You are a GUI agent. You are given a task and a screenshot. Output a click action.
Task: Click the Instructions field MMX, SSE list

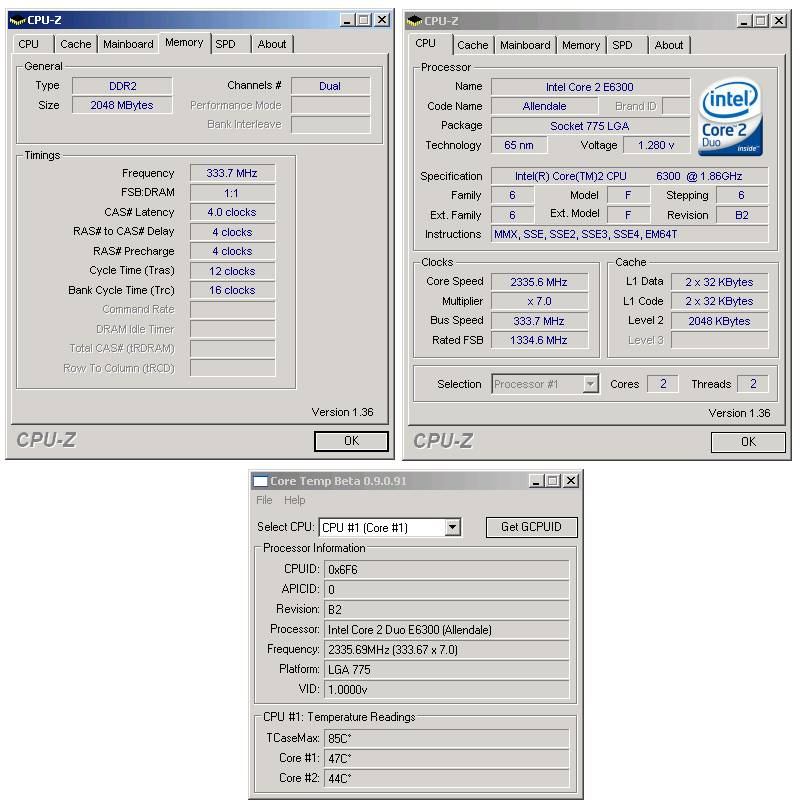[629, 234]
